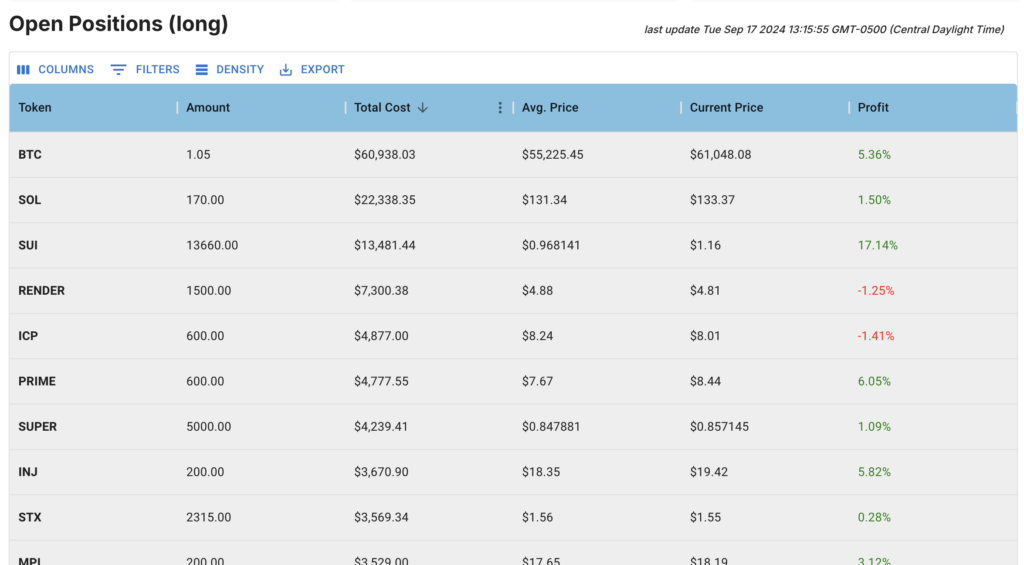
Task: Select the BTC token cell
Action: [93, 155]
